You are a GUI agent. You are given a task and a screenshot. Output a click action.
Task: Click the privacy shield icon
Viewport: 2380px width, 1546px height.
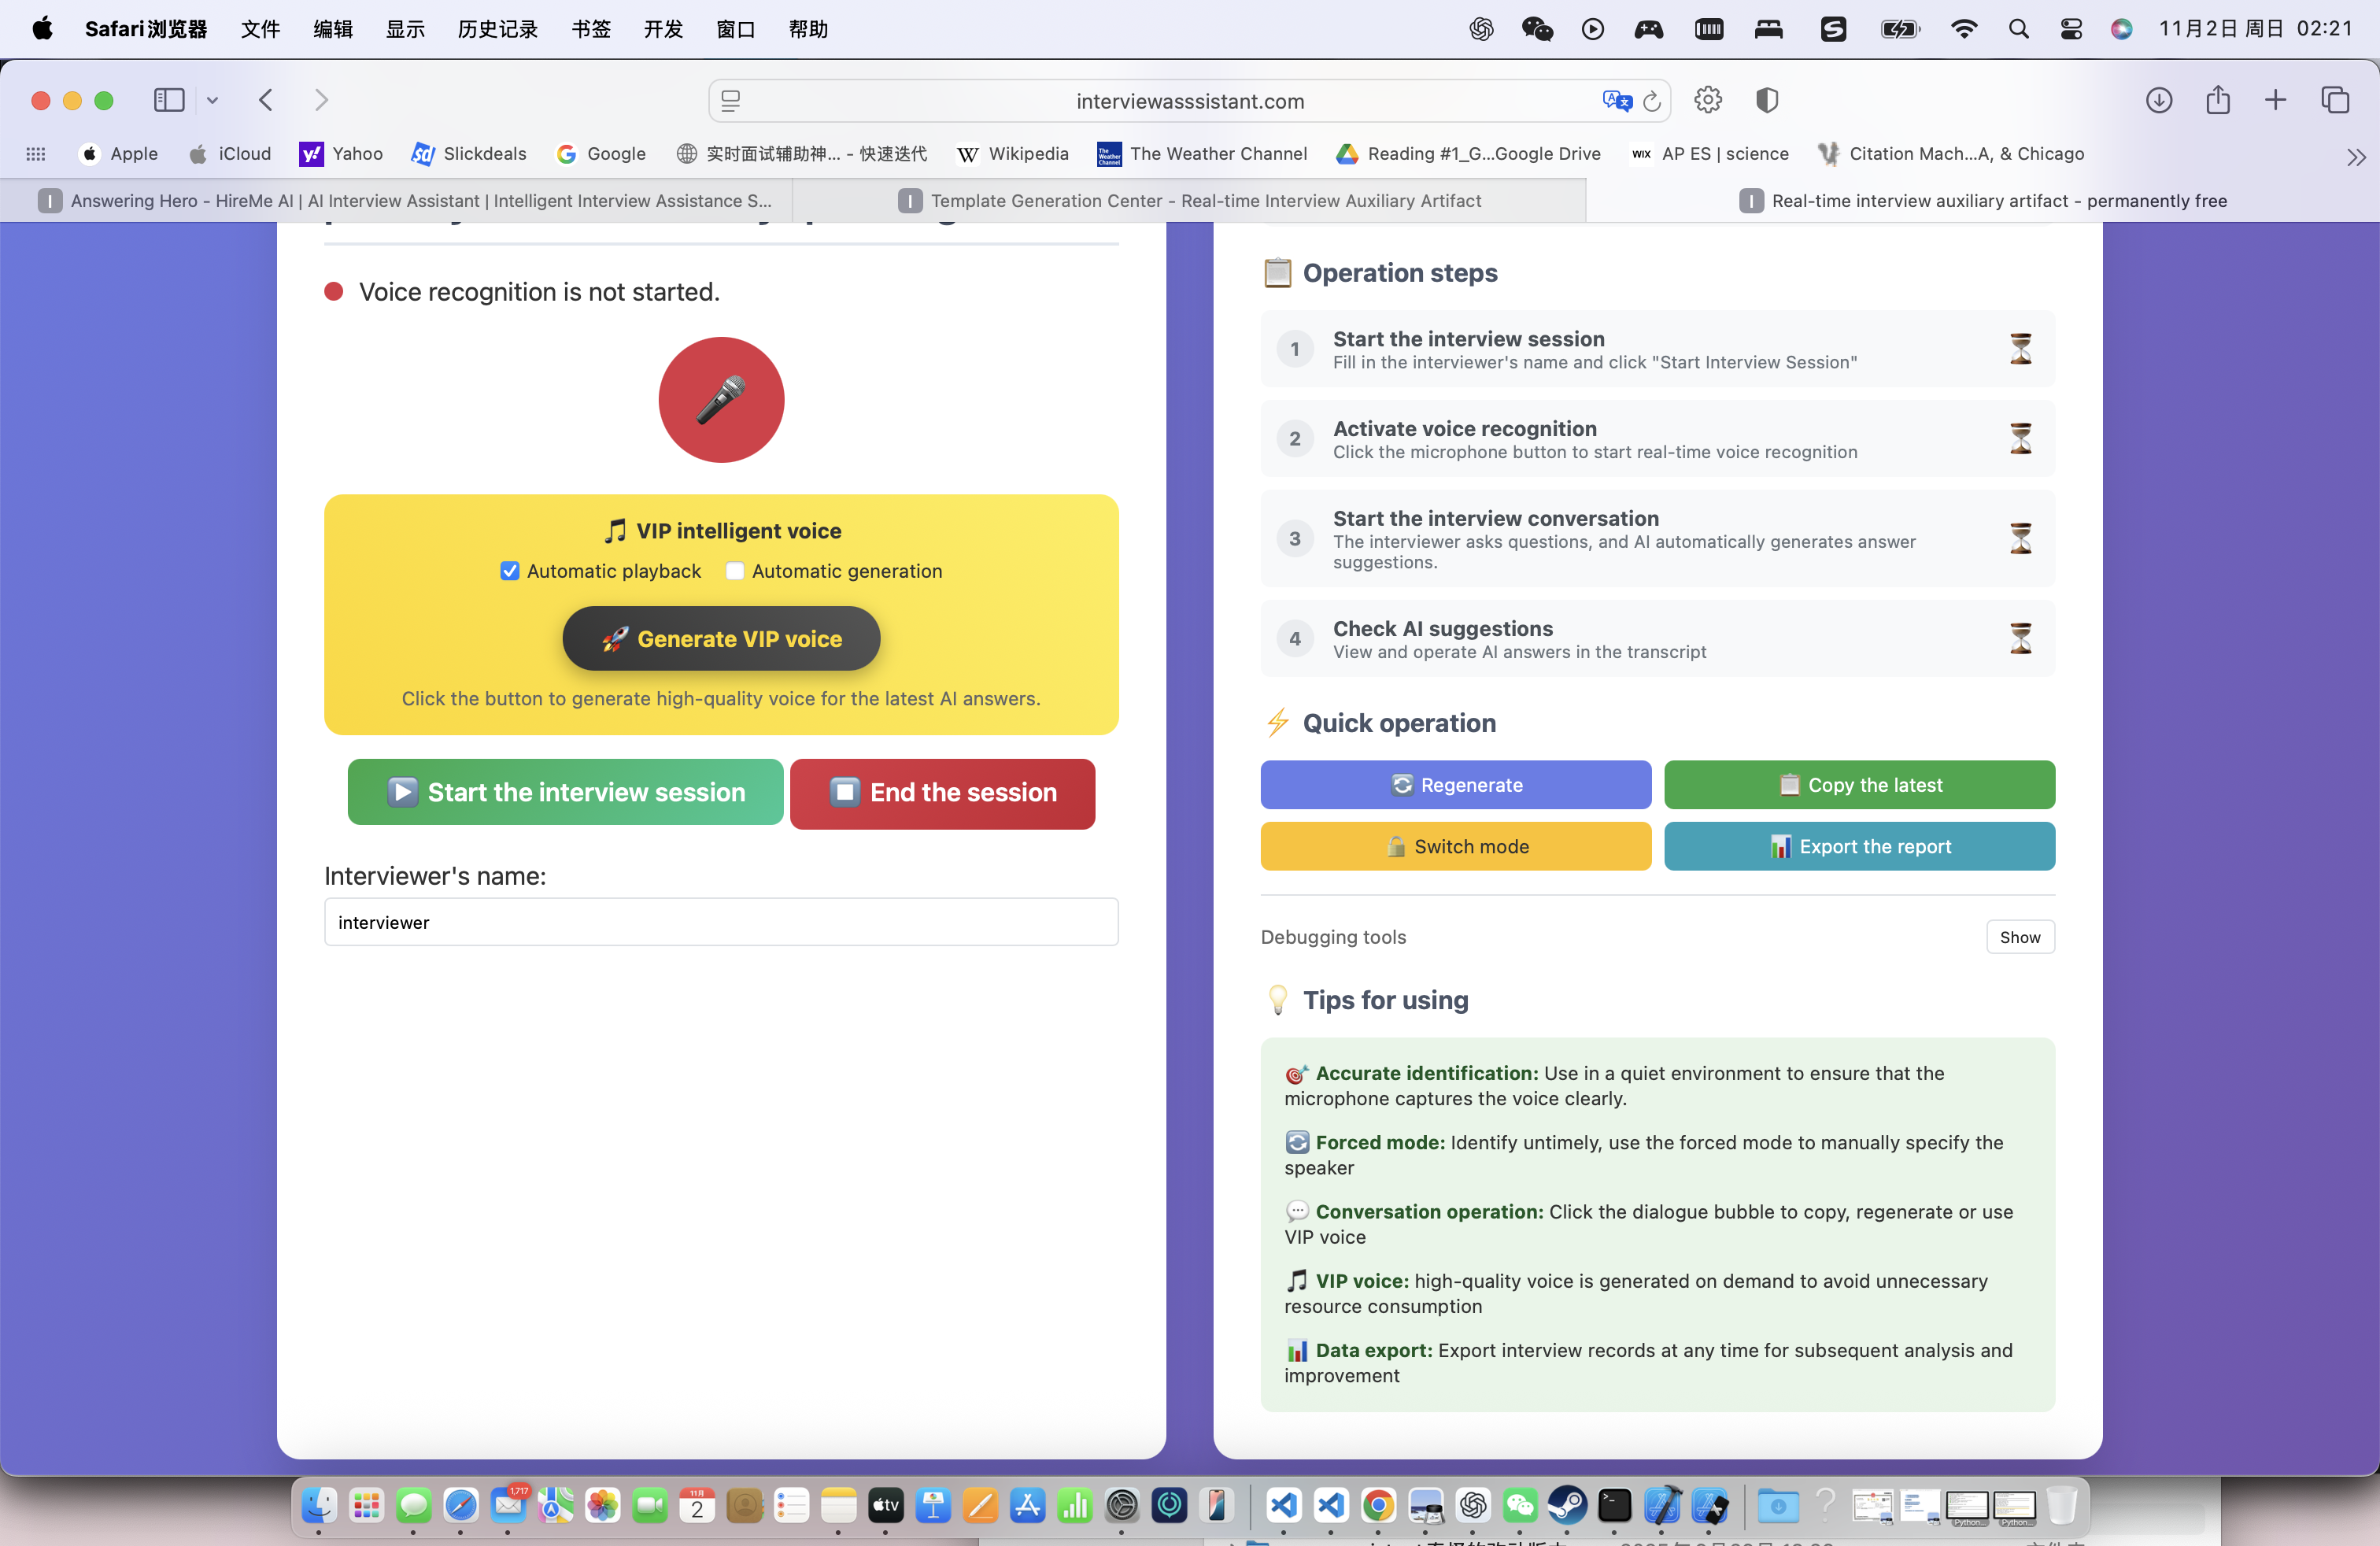click(x=1768, y=100)
